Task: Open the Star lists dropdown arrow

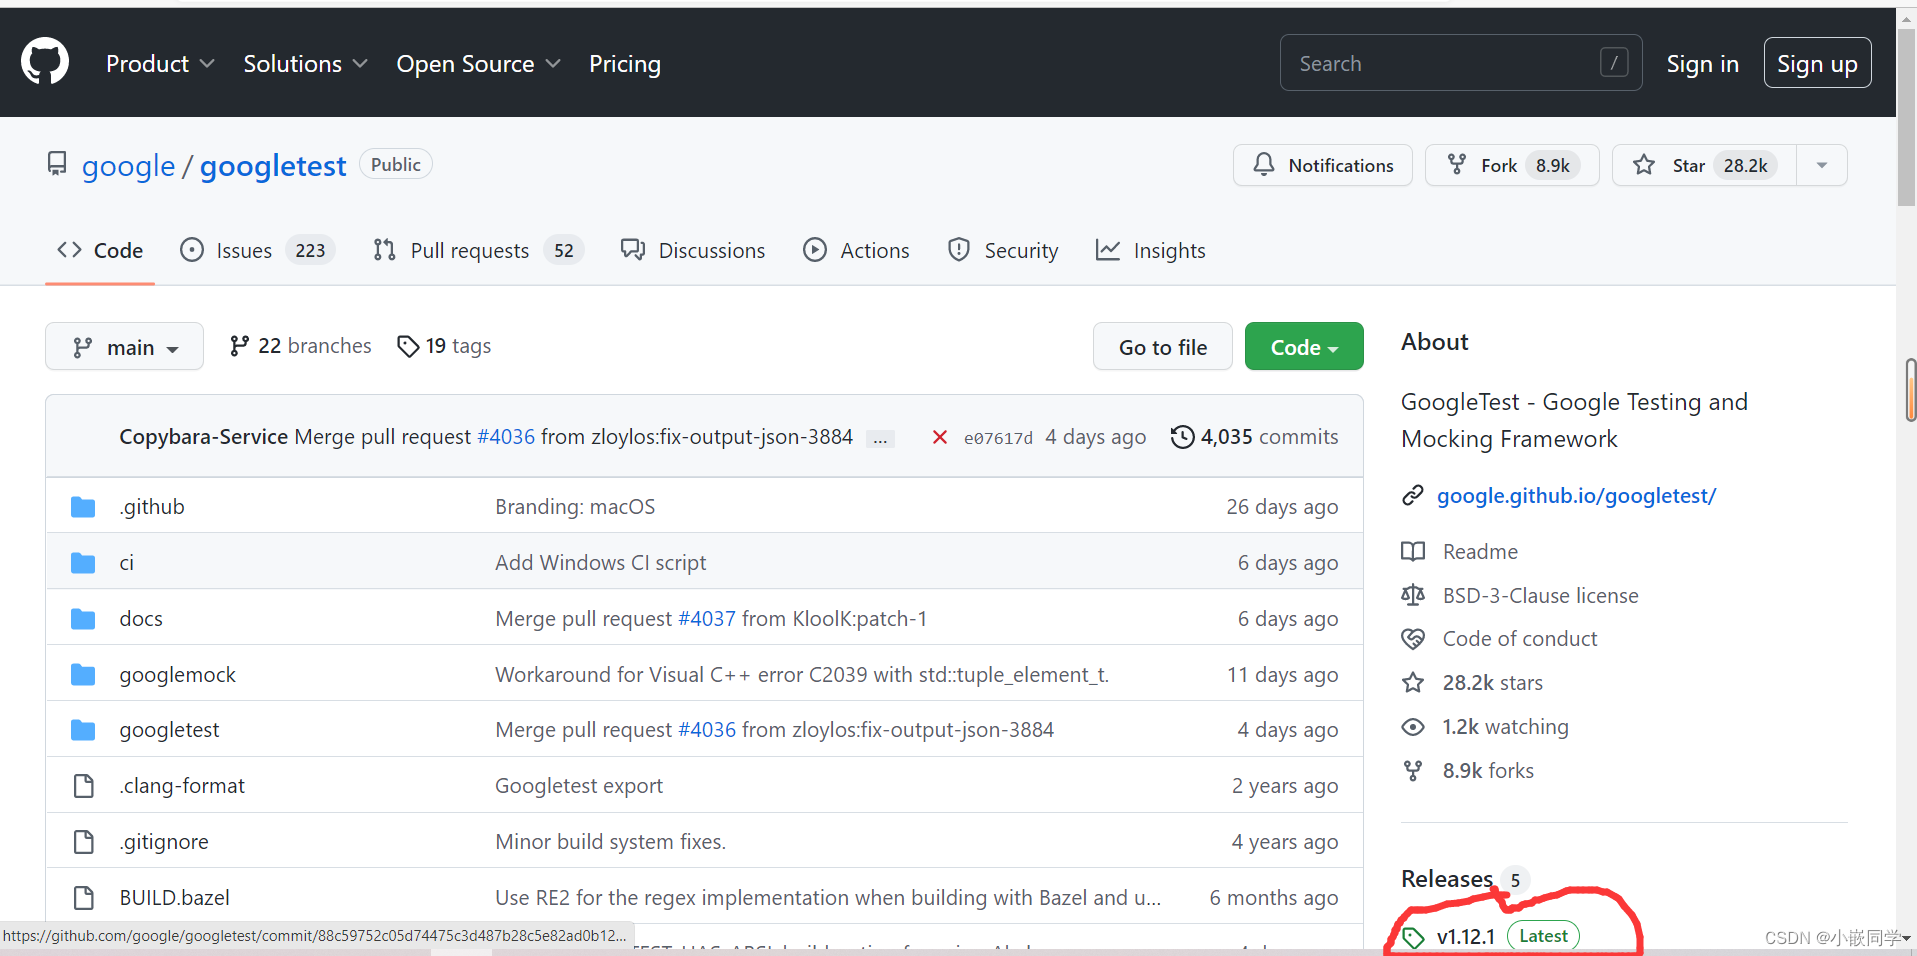Action: [1822, 165]
